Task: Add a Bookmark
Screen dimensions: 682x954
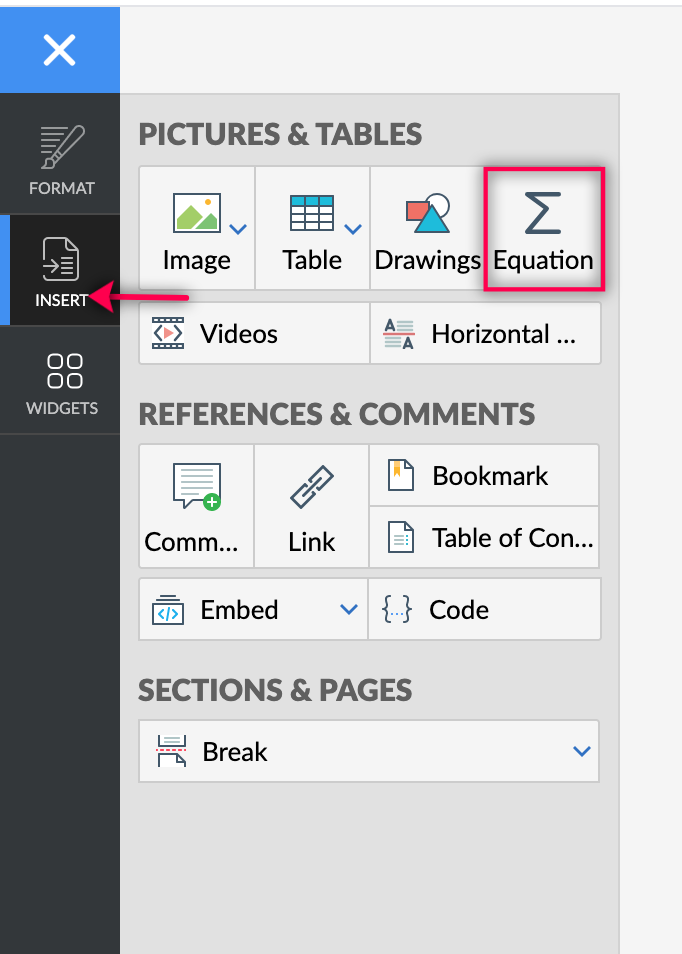Action: (484, 476)
